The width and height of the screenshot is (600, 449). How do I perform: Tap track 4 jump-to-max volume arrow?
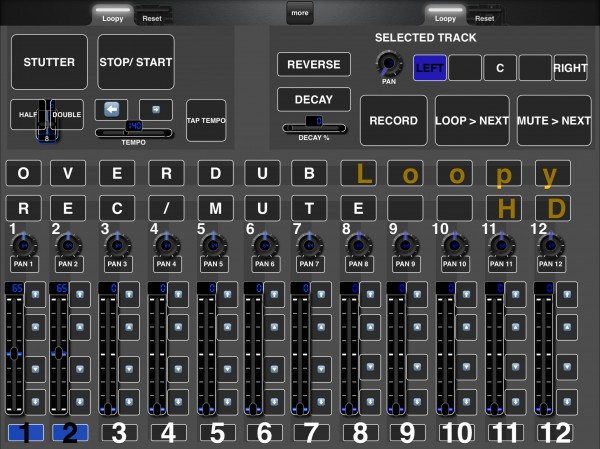click(178, 294)
